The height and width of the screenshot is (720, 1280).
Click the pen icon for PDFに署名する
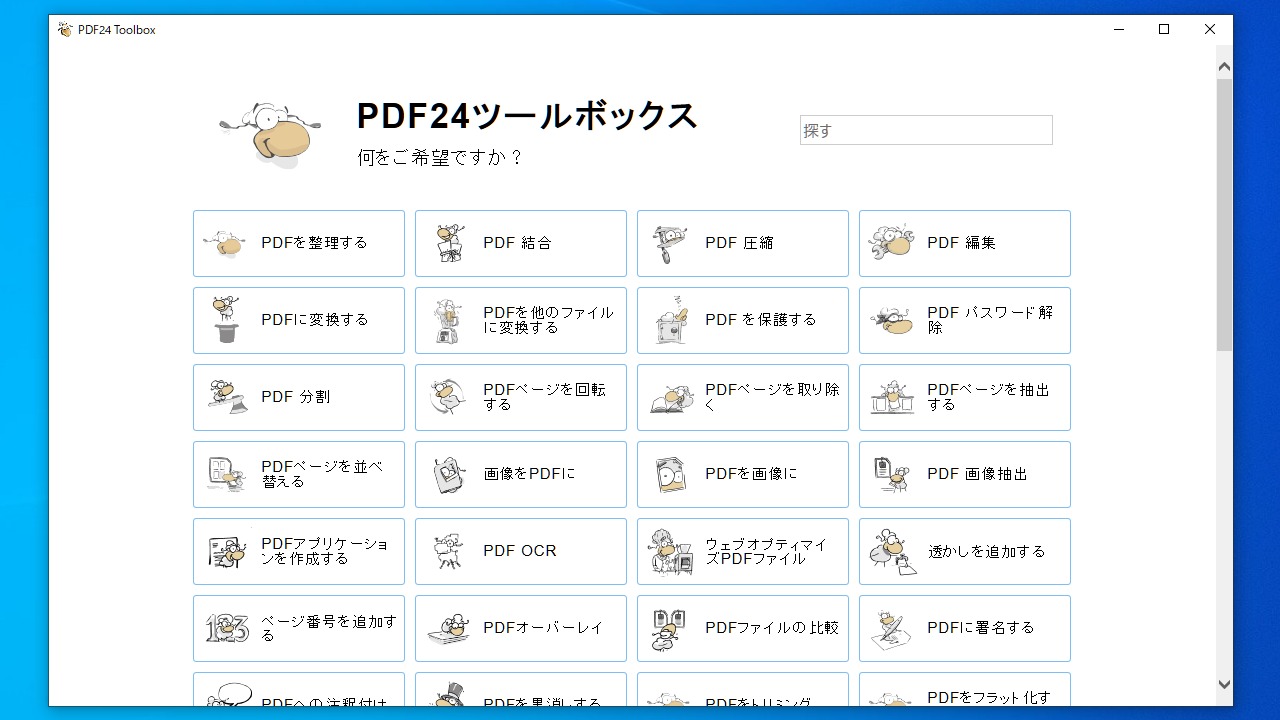(891, 628)
